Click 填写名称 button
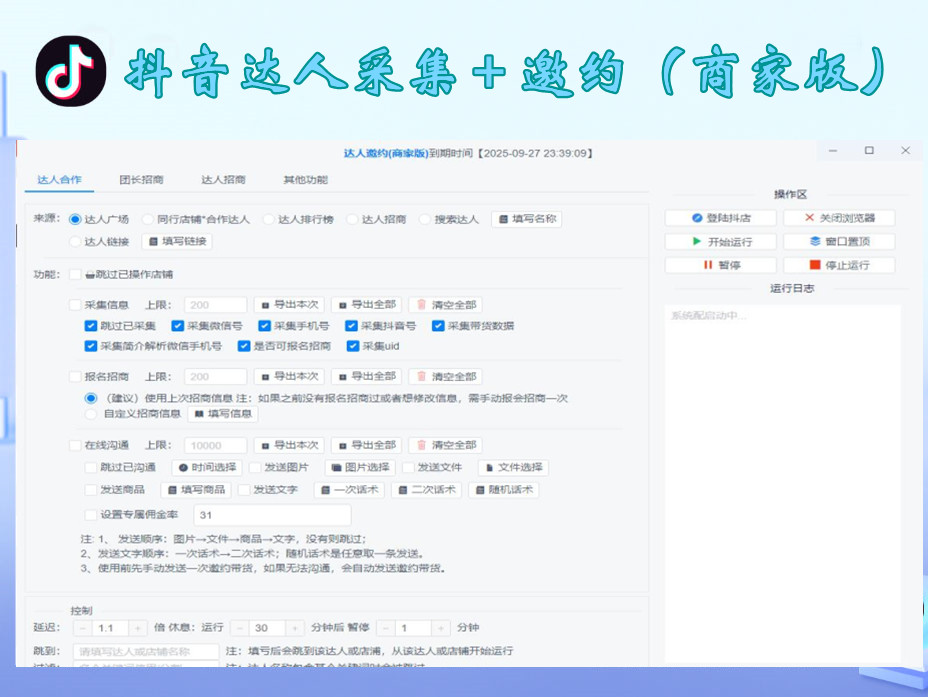Viewport: 928px width, 697px height. (x=527, y=219)
